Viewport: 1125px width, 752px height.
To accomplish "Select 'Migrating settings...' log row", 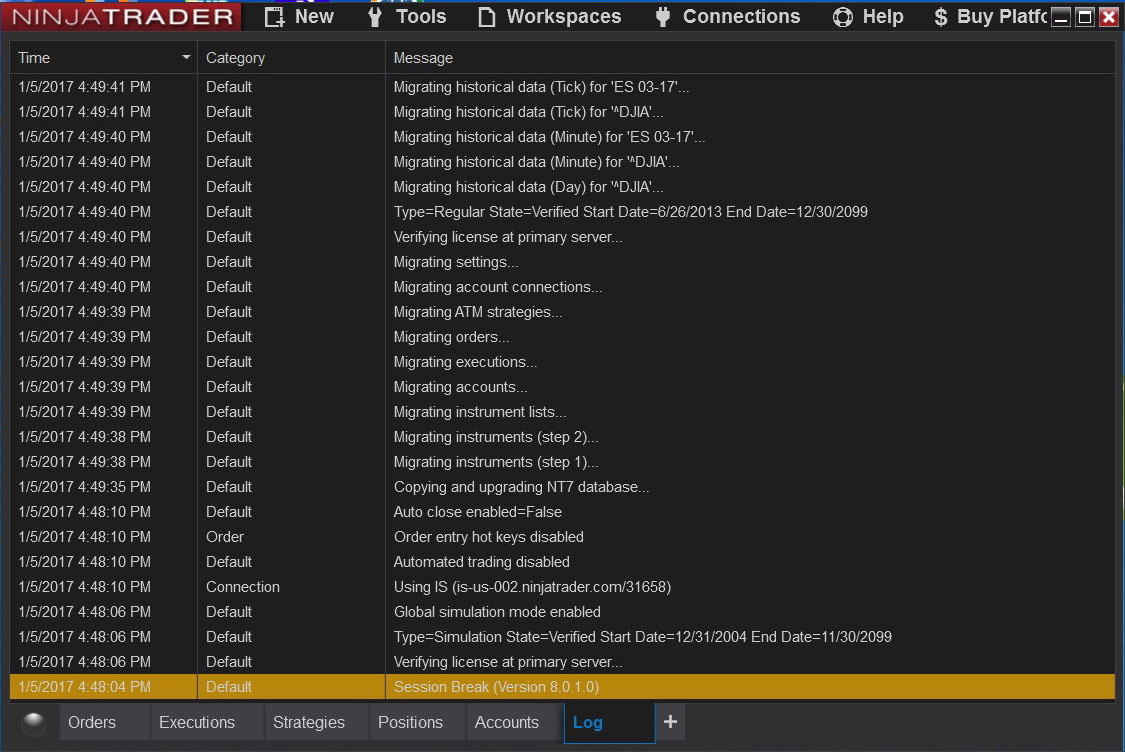I will click(x=562, y=262).
